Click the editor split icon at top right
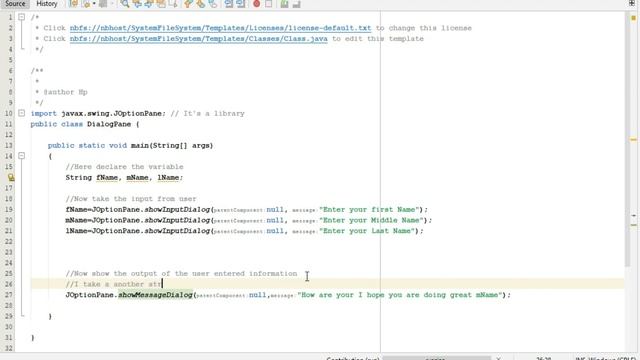Image resolution: width=640 pixels, height=360 pixels. pos(632,3)
